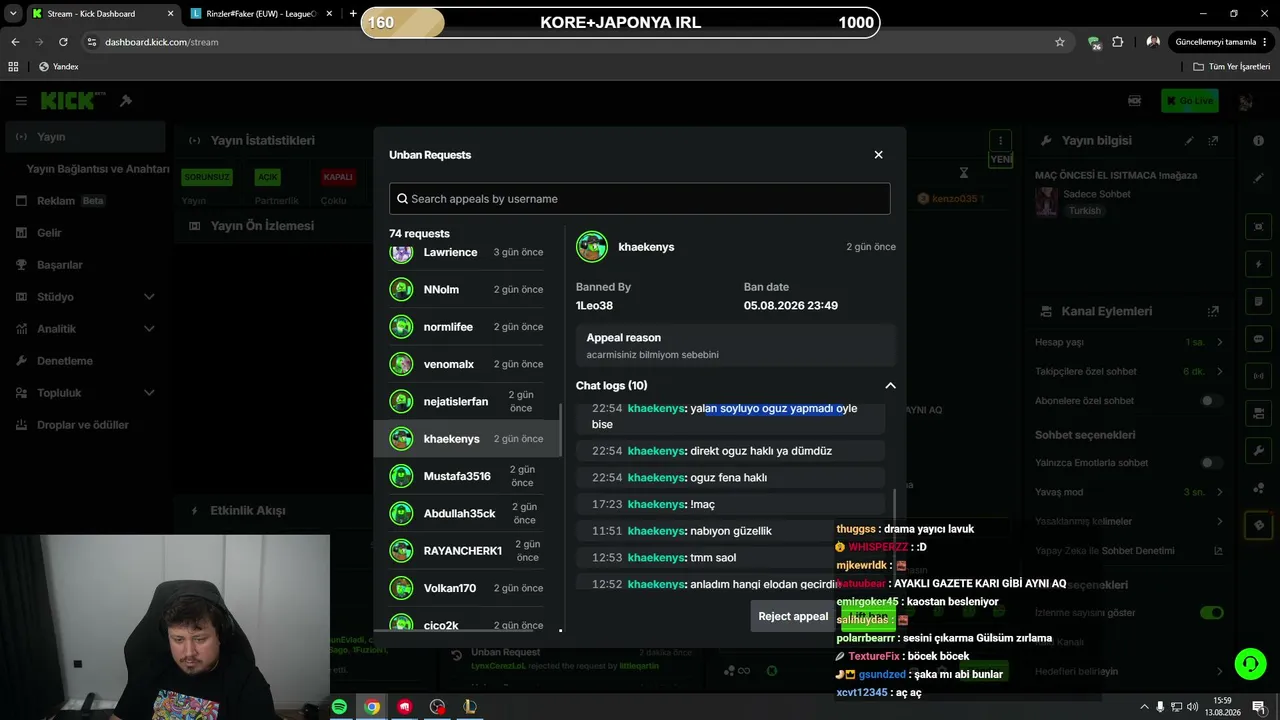Open Başarılar page
The height and width of the screenshot is (720, 1280).
[x=85, y=265]
